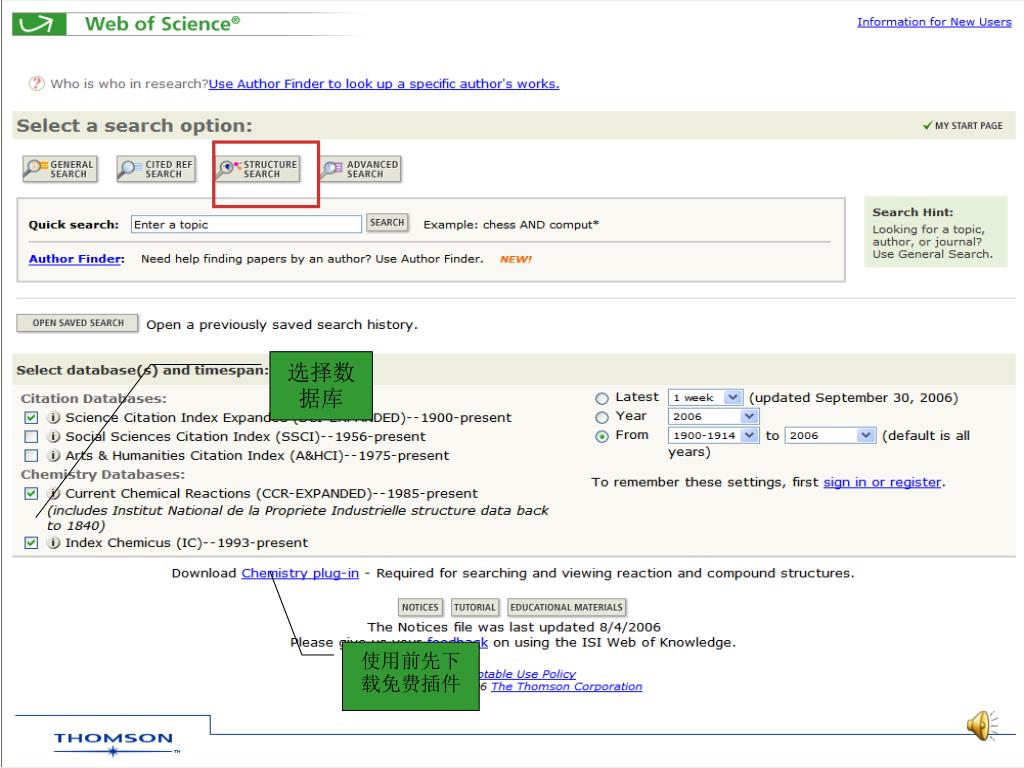This screenshot has width=1024, height=768.
Task: Open the Notices button
Action: click(x=420, y=607)
